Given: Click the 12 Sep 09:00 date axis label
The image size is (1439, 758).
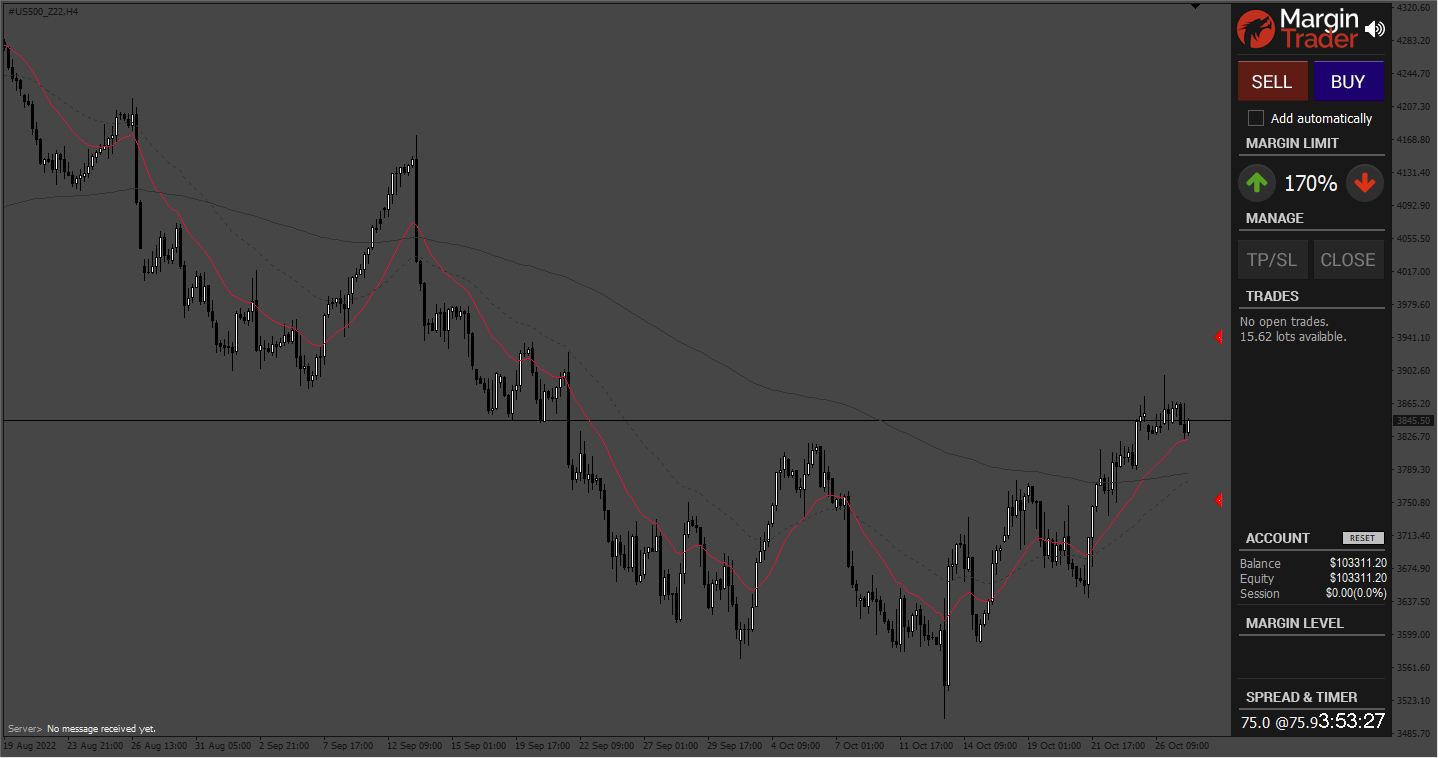Looking at the screenshot, I should [414, 746].
